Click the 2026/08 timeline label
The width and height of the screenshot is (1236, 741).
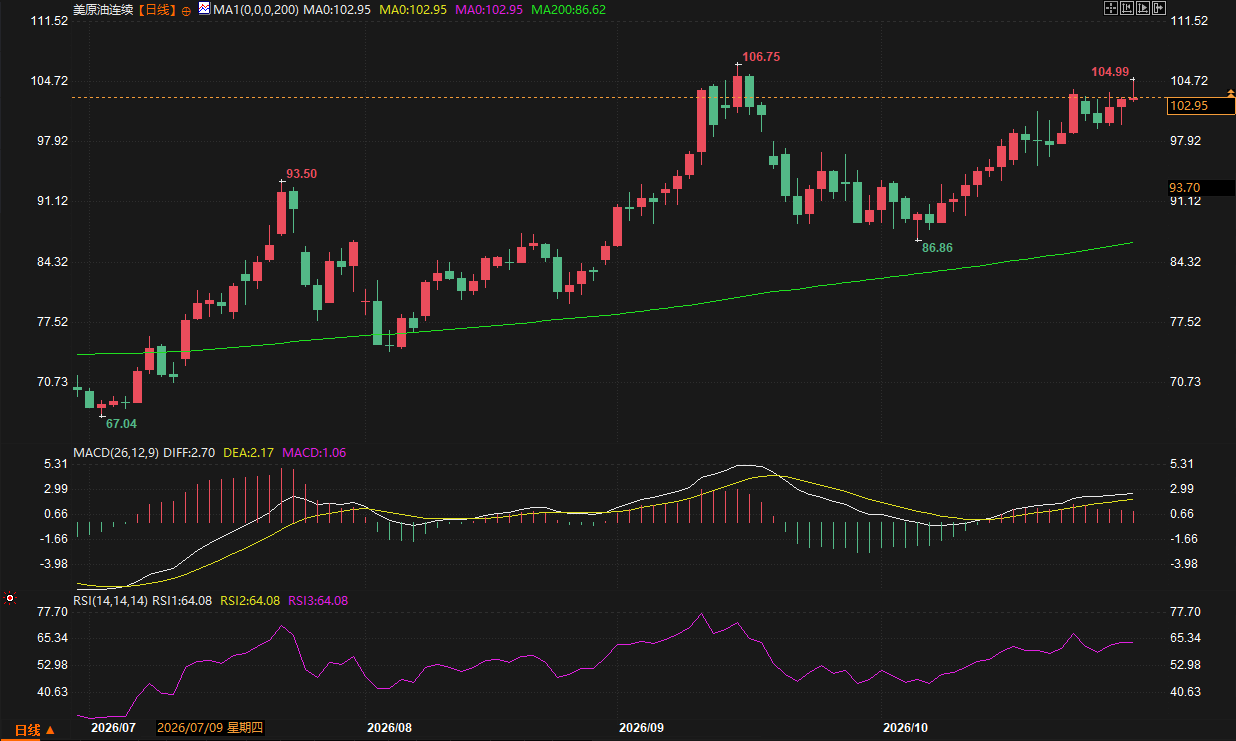tap(389, 727)
